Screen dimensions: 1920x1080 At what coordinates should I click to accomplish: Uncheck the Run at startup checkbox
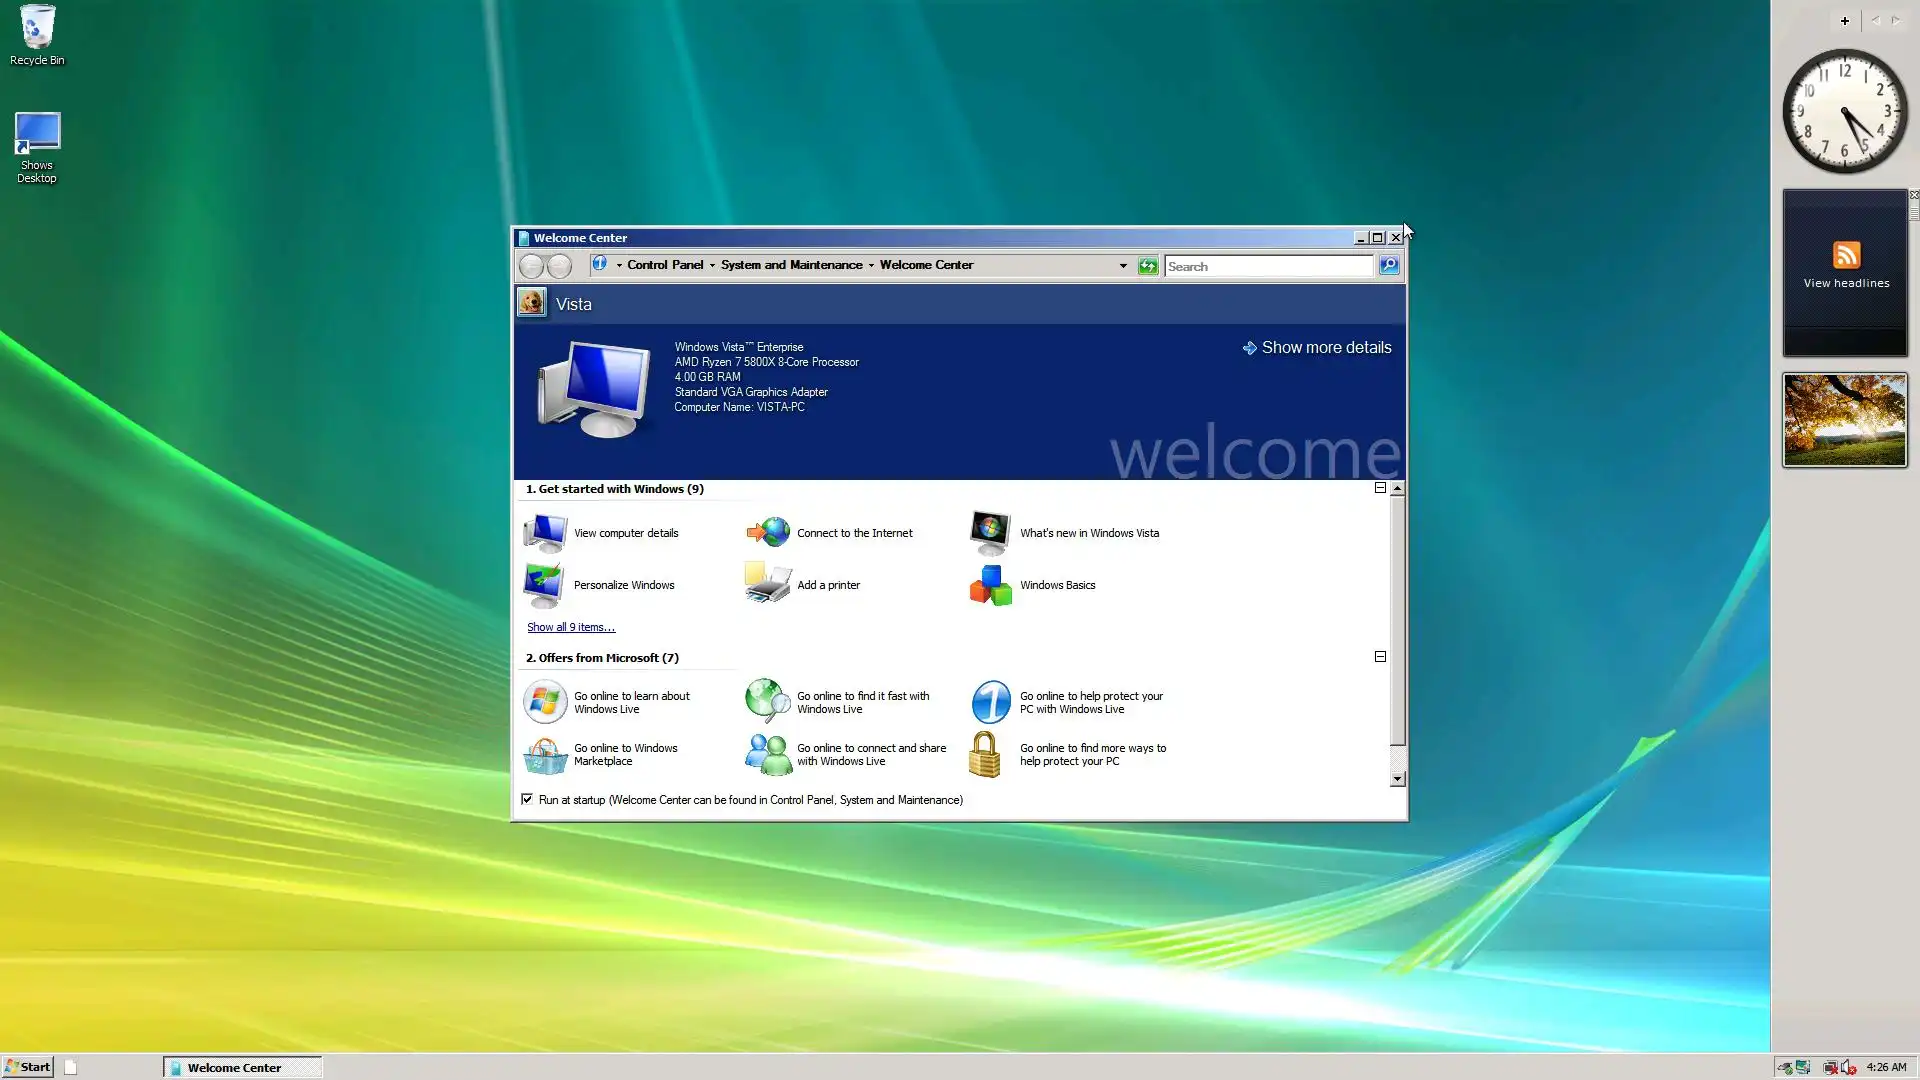[x=527, y=799]
